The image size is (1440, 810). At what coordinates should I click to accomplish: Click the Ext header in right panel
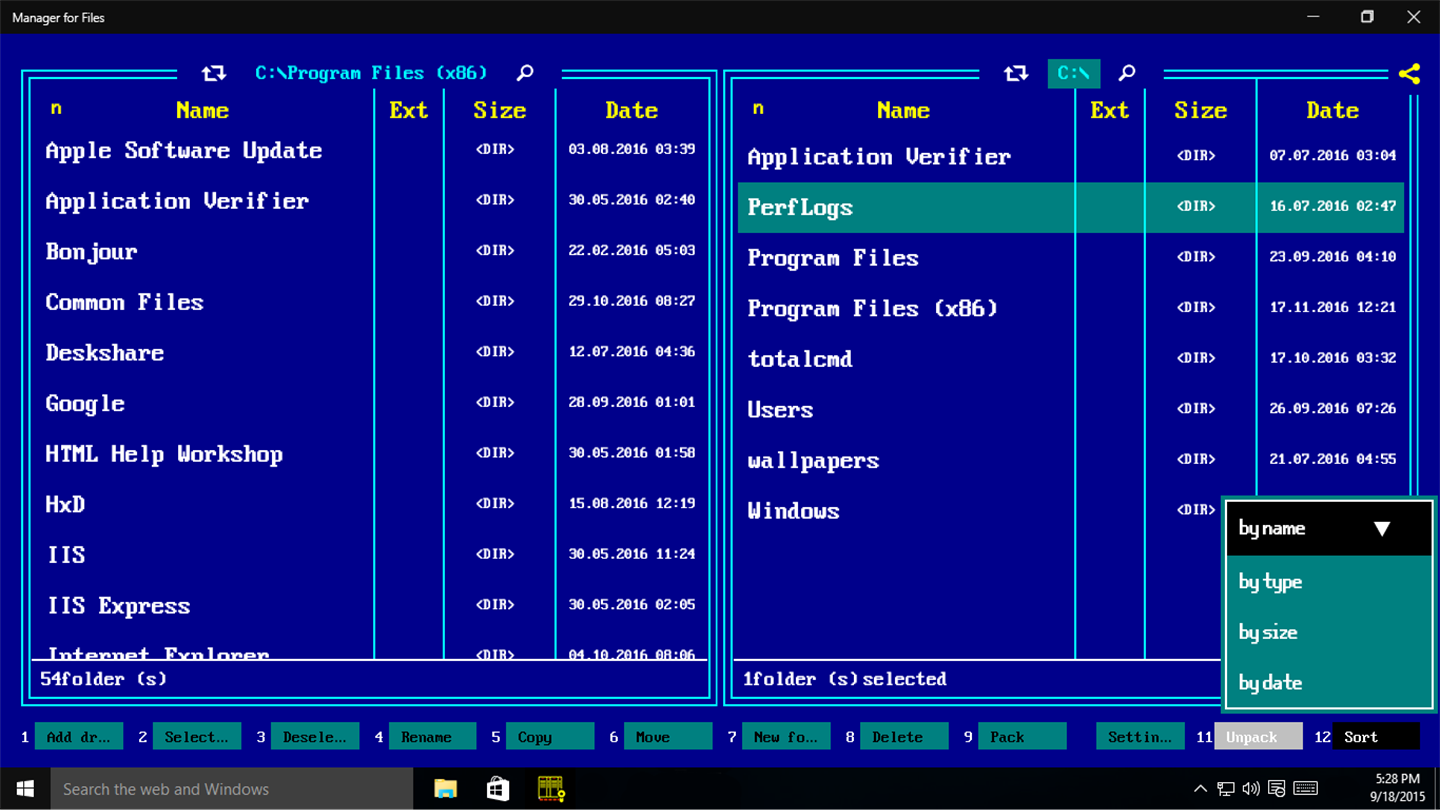(x=1110, y=110)
